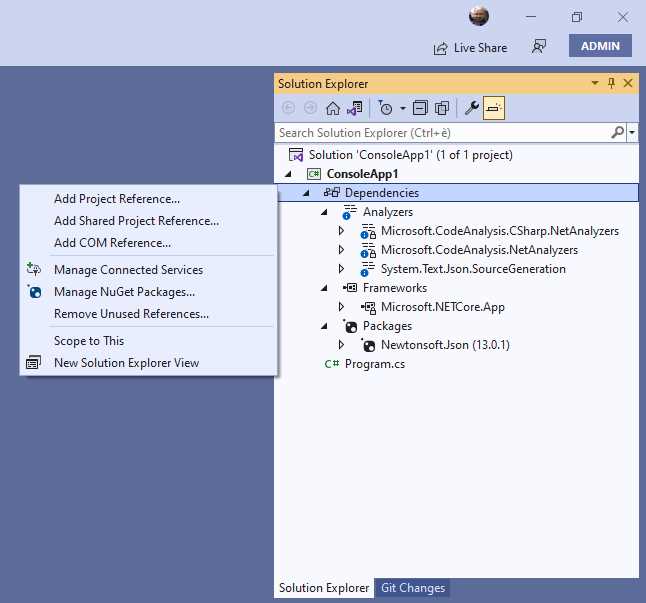Select Microsoft.CodeAnalysis.NetAnalyzers tree item

click(x=479, y=250)
